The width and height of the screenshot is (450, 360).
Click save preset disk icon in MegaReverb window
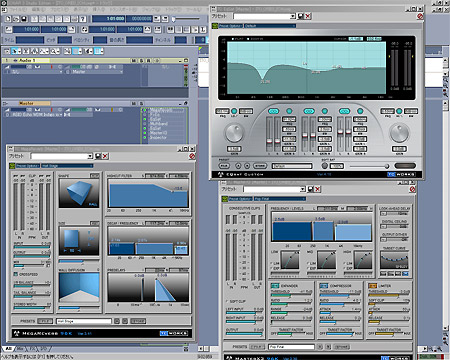(98, 156)
